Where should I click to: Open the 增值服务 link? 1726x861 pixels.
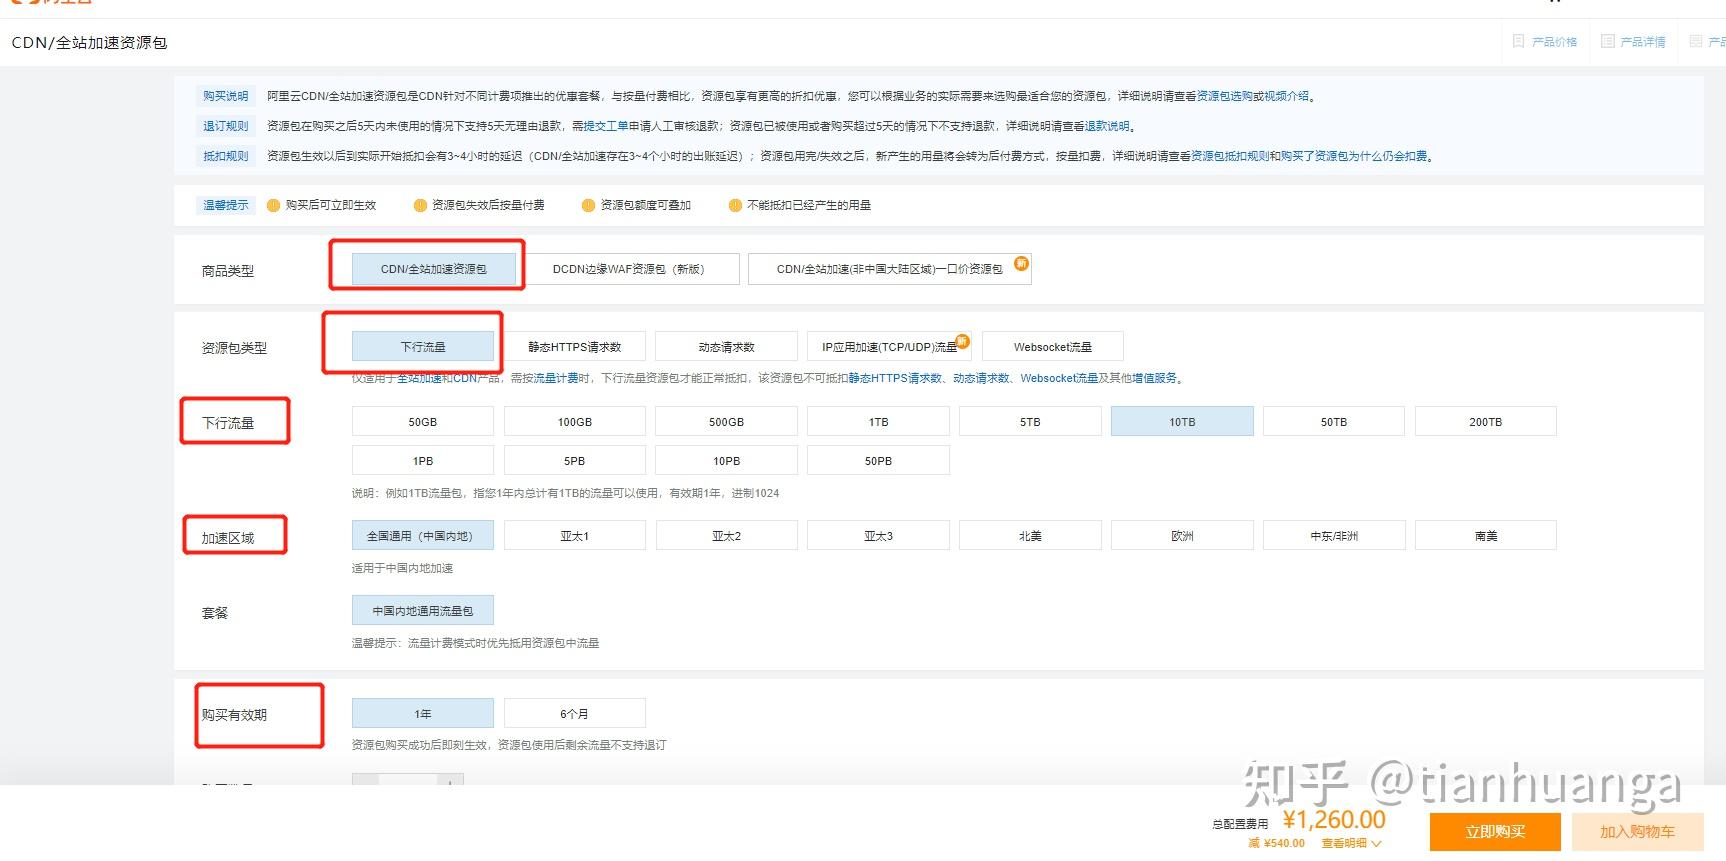1154,378
